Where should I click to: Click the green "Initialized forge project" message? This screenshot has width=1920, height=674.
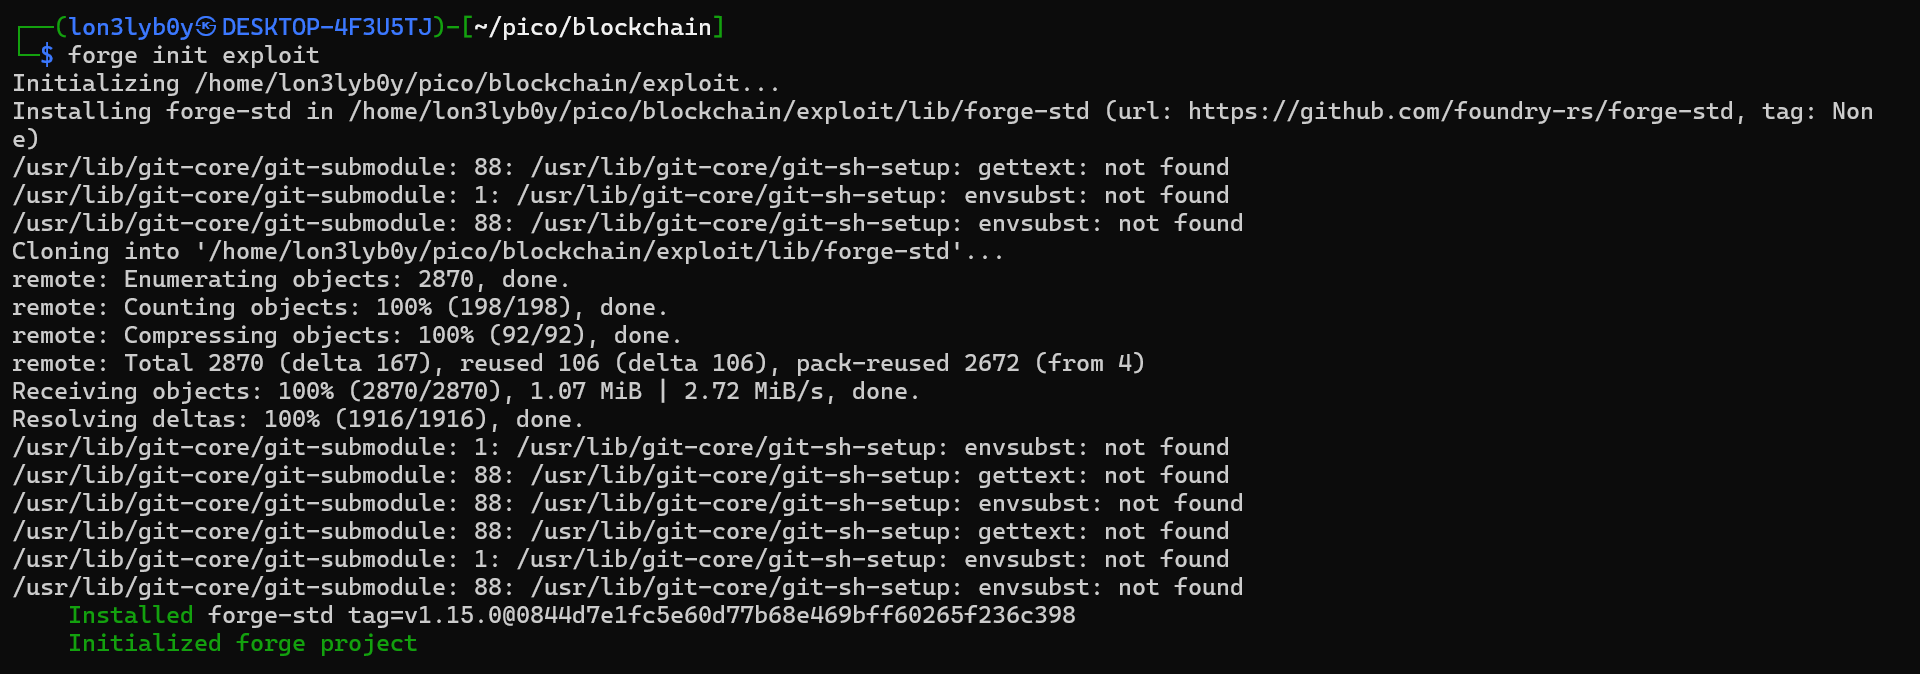point(242,643)
